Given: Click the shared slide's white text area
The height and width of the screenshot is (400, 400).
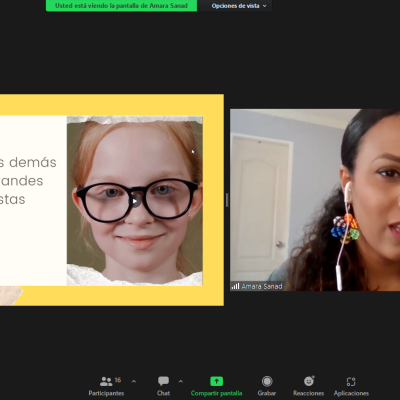Looking at the screenshot, I should 33,201.
